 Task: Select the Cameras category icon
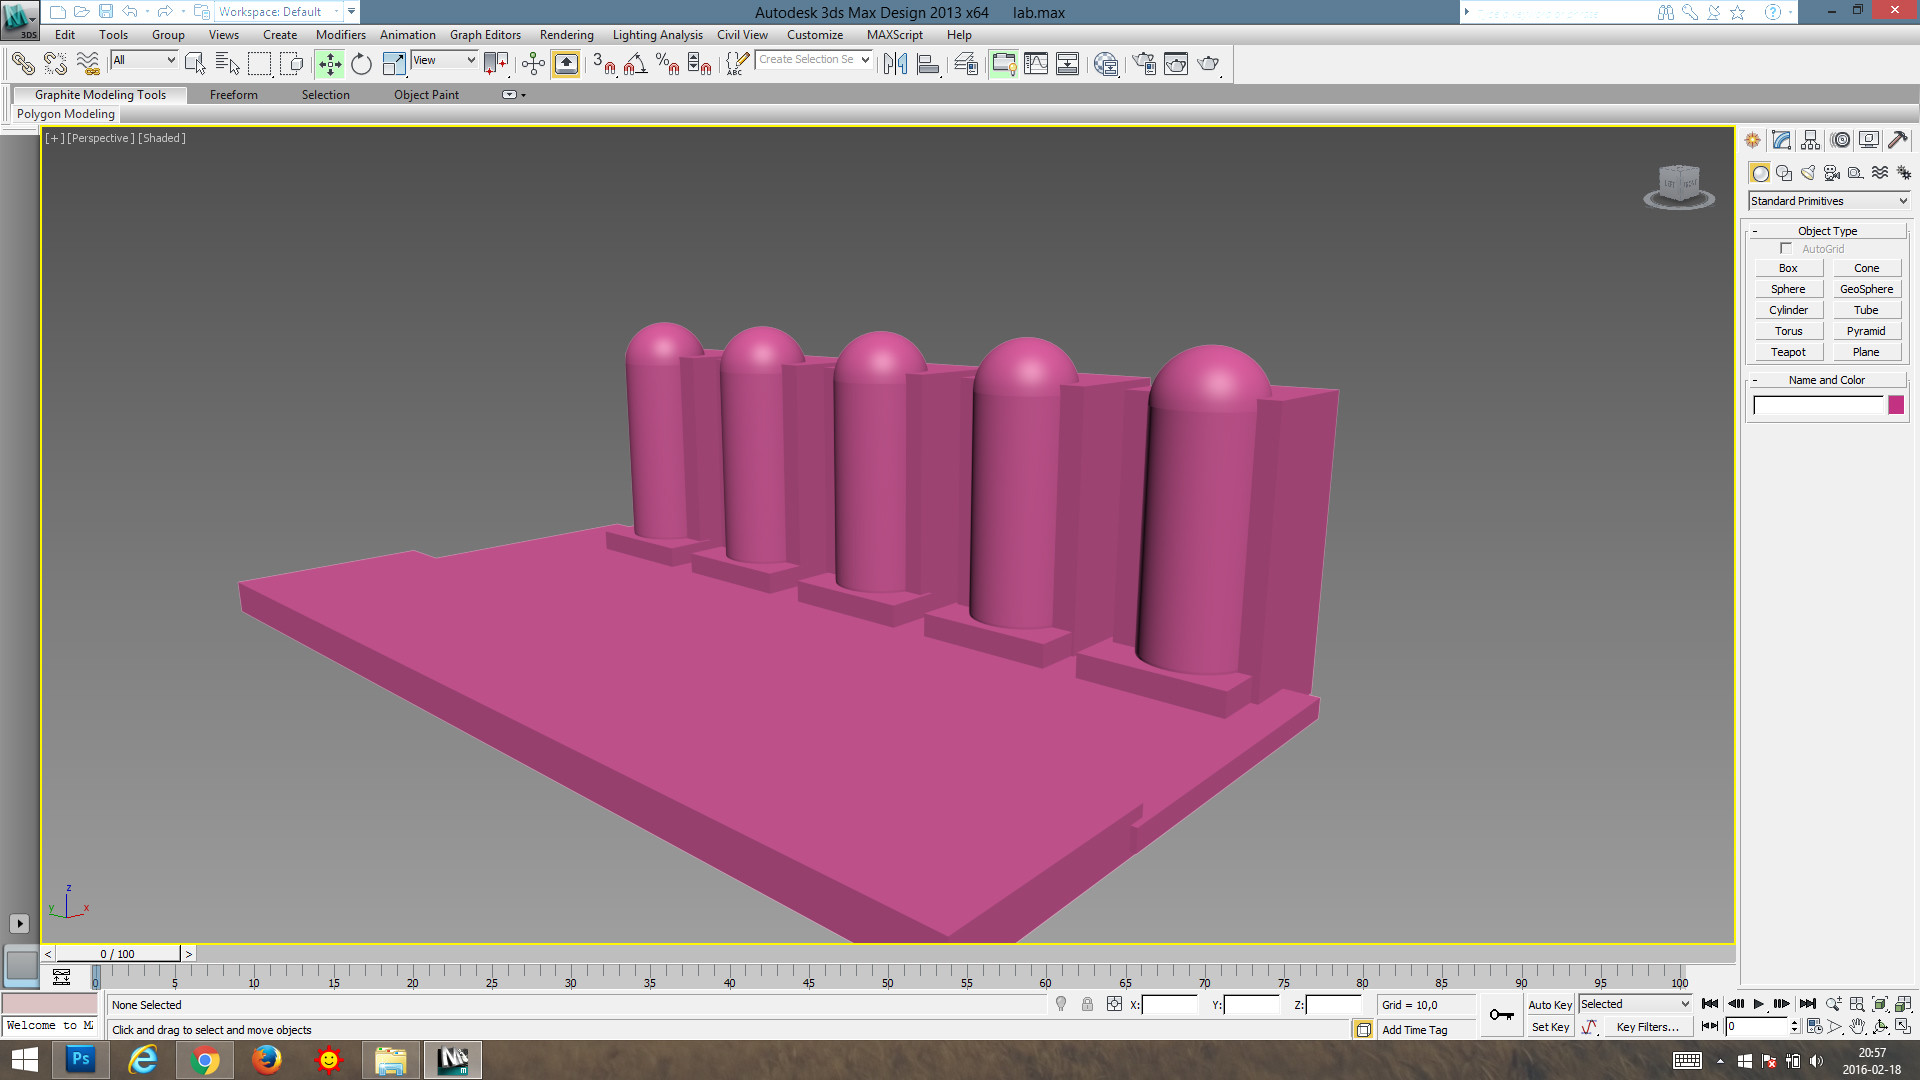[1832, 173]
